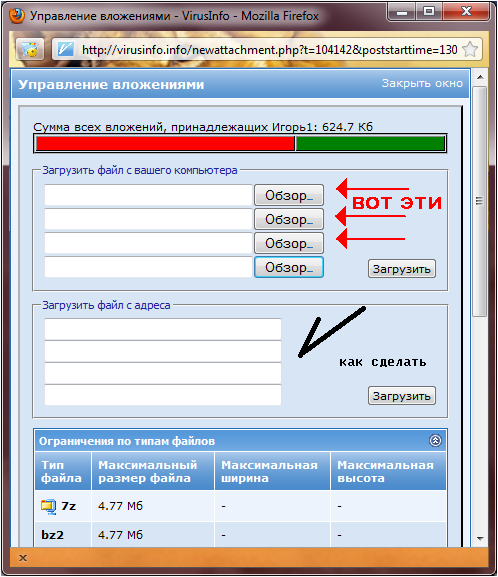Close the add-on bar with the x

point(23,558)
